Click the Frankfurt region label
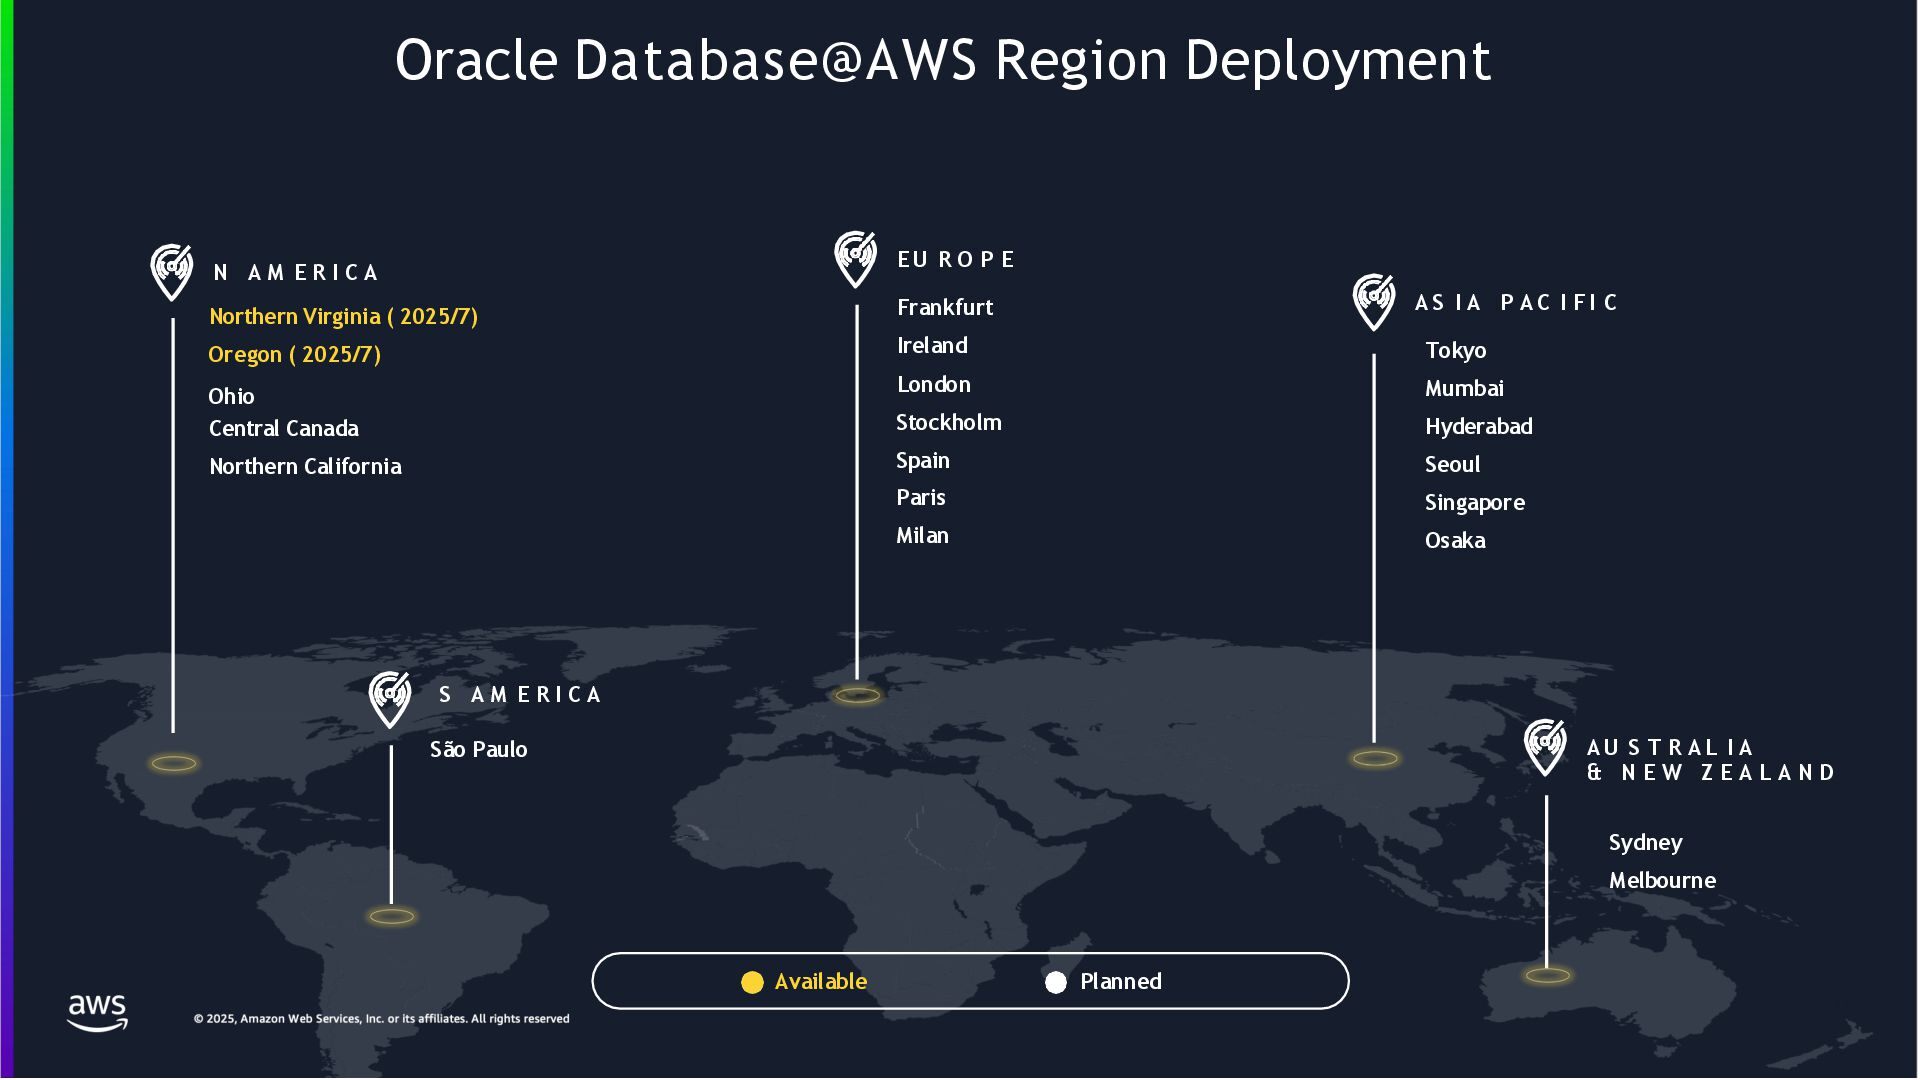This screenshot has height=1080, width=1920. (x=944, y=308)
